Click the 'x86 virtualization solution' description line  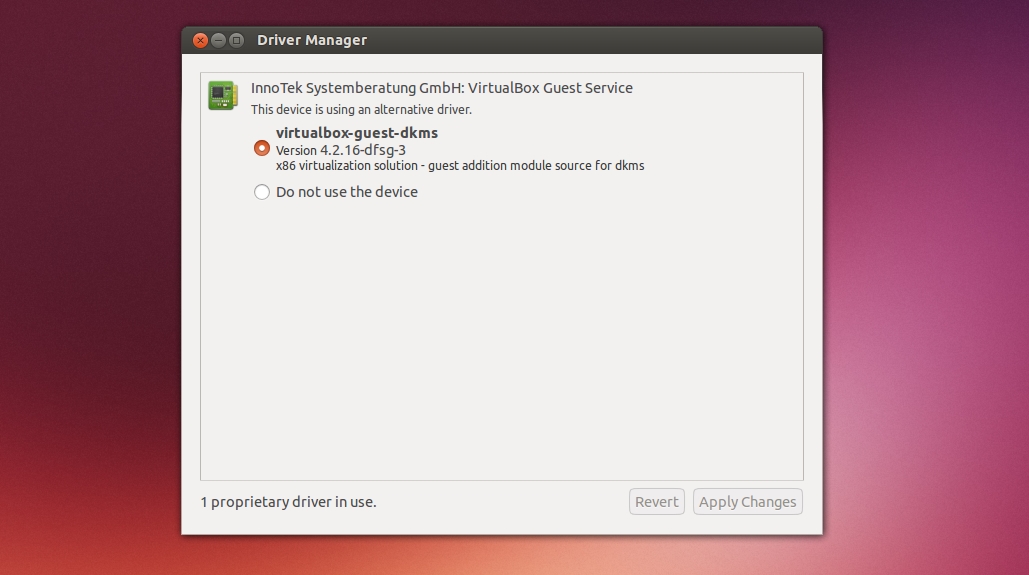click(x=460, y=165)
